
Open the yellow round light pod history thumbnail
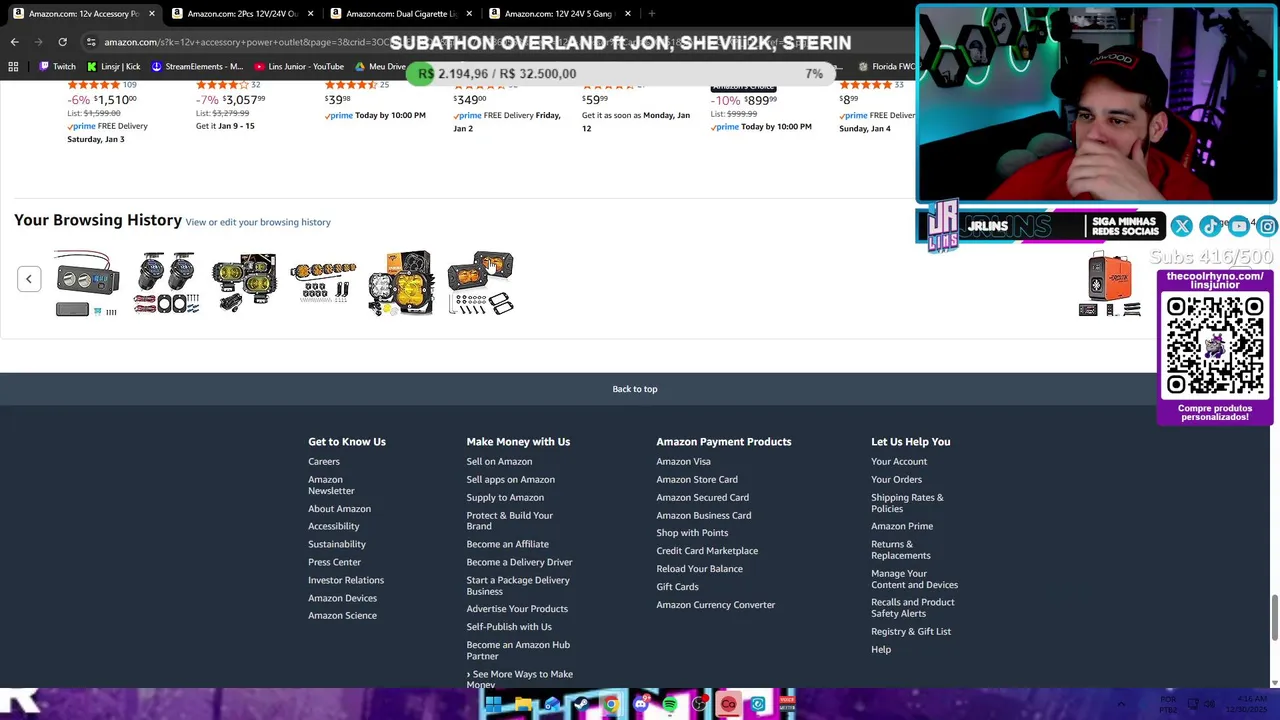pos(401,284)
